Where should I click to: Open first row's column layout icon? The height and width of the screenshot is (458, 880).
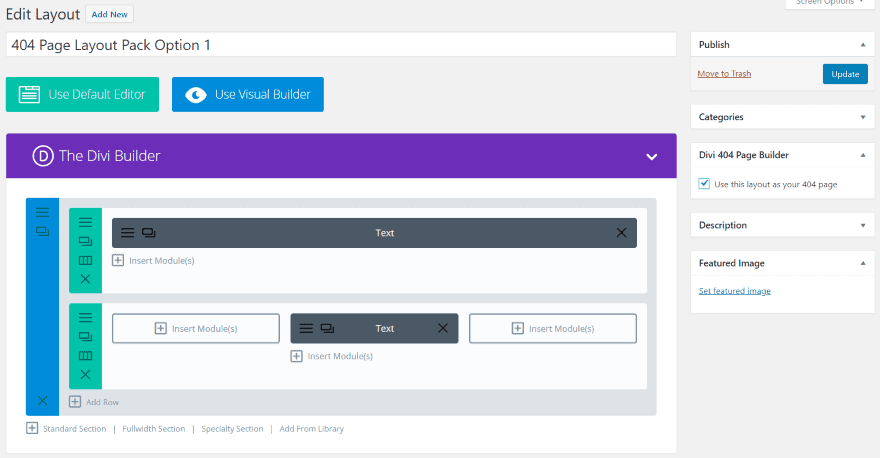coord(85,260)
